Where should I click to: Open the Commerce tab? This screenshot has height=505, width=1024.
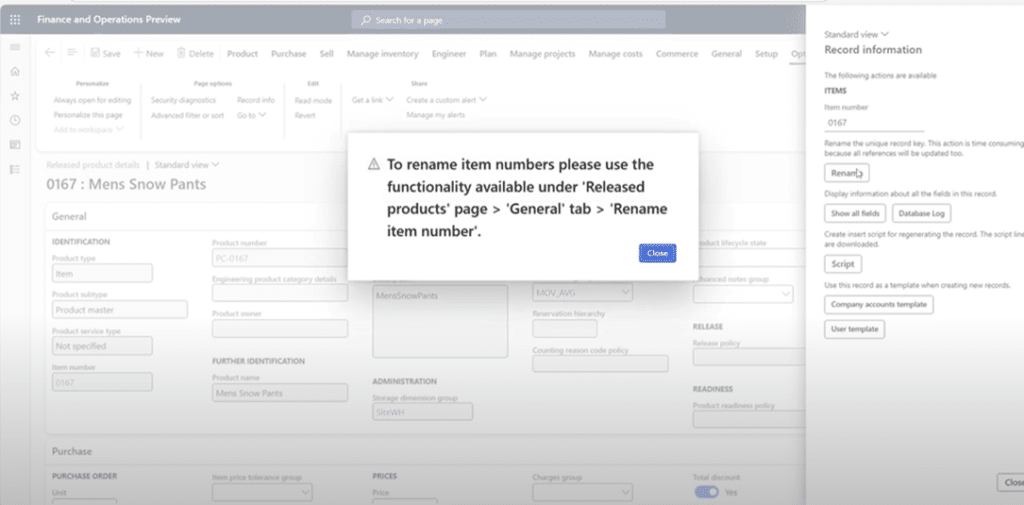coord(677,54)
